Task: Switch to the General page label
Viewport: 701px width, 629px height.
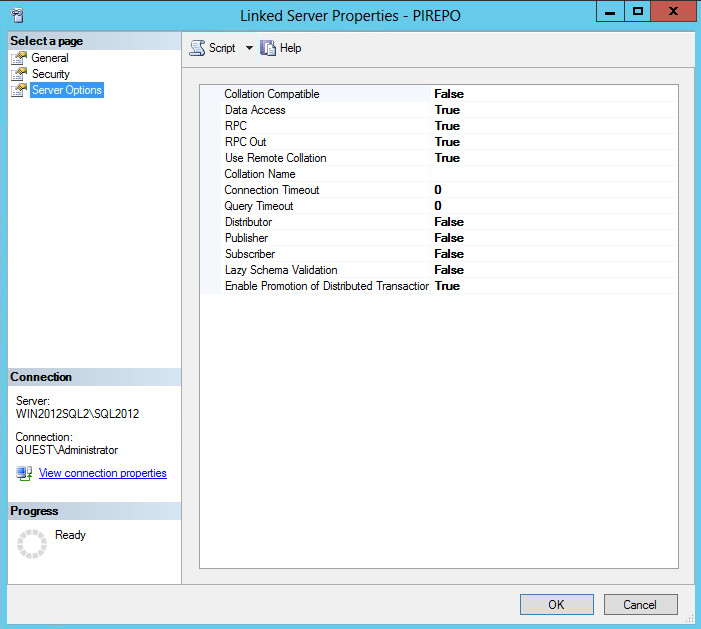Action: 50,58
